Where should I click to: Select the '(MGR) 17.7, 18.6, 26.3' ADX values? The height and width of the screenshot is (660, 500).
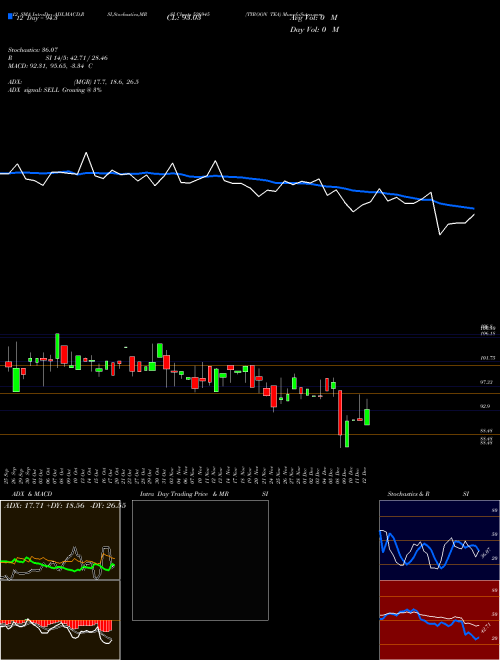point(106,82)
